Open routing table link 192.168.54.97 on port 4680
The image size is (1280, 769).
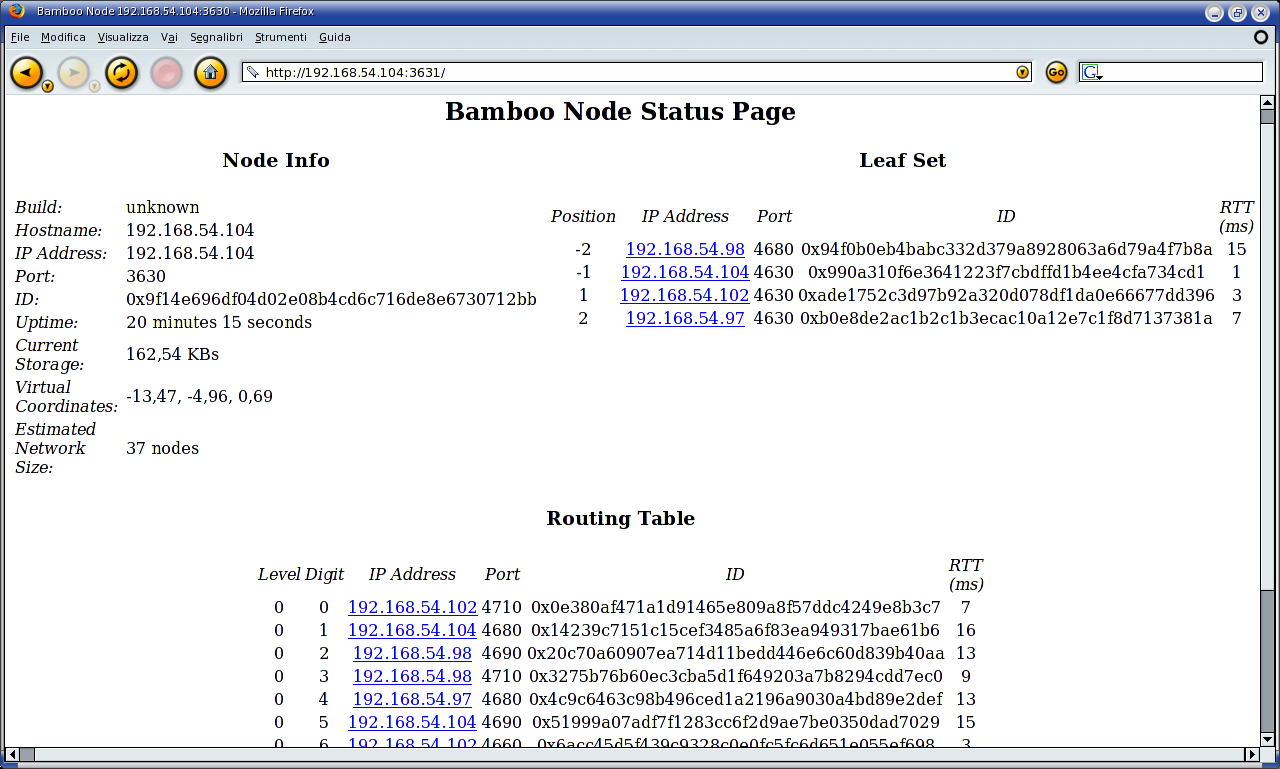pos(412,699)
